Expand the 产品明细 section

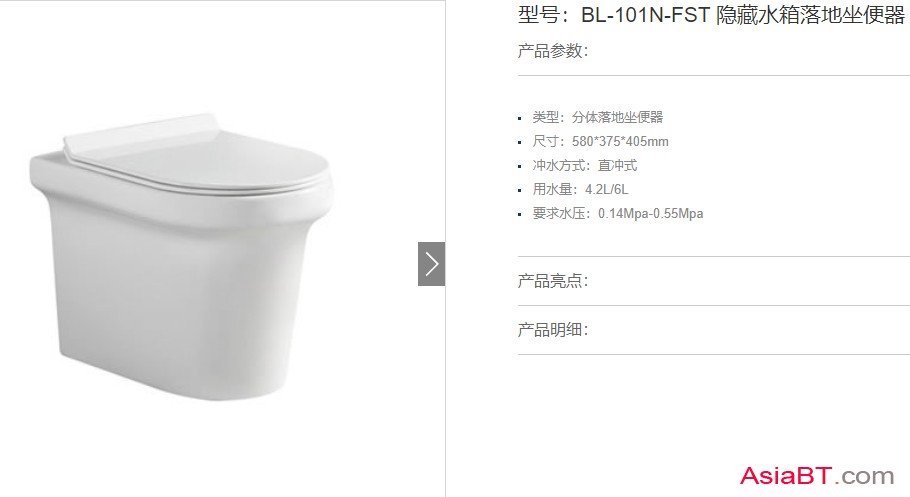coord(552,330)
